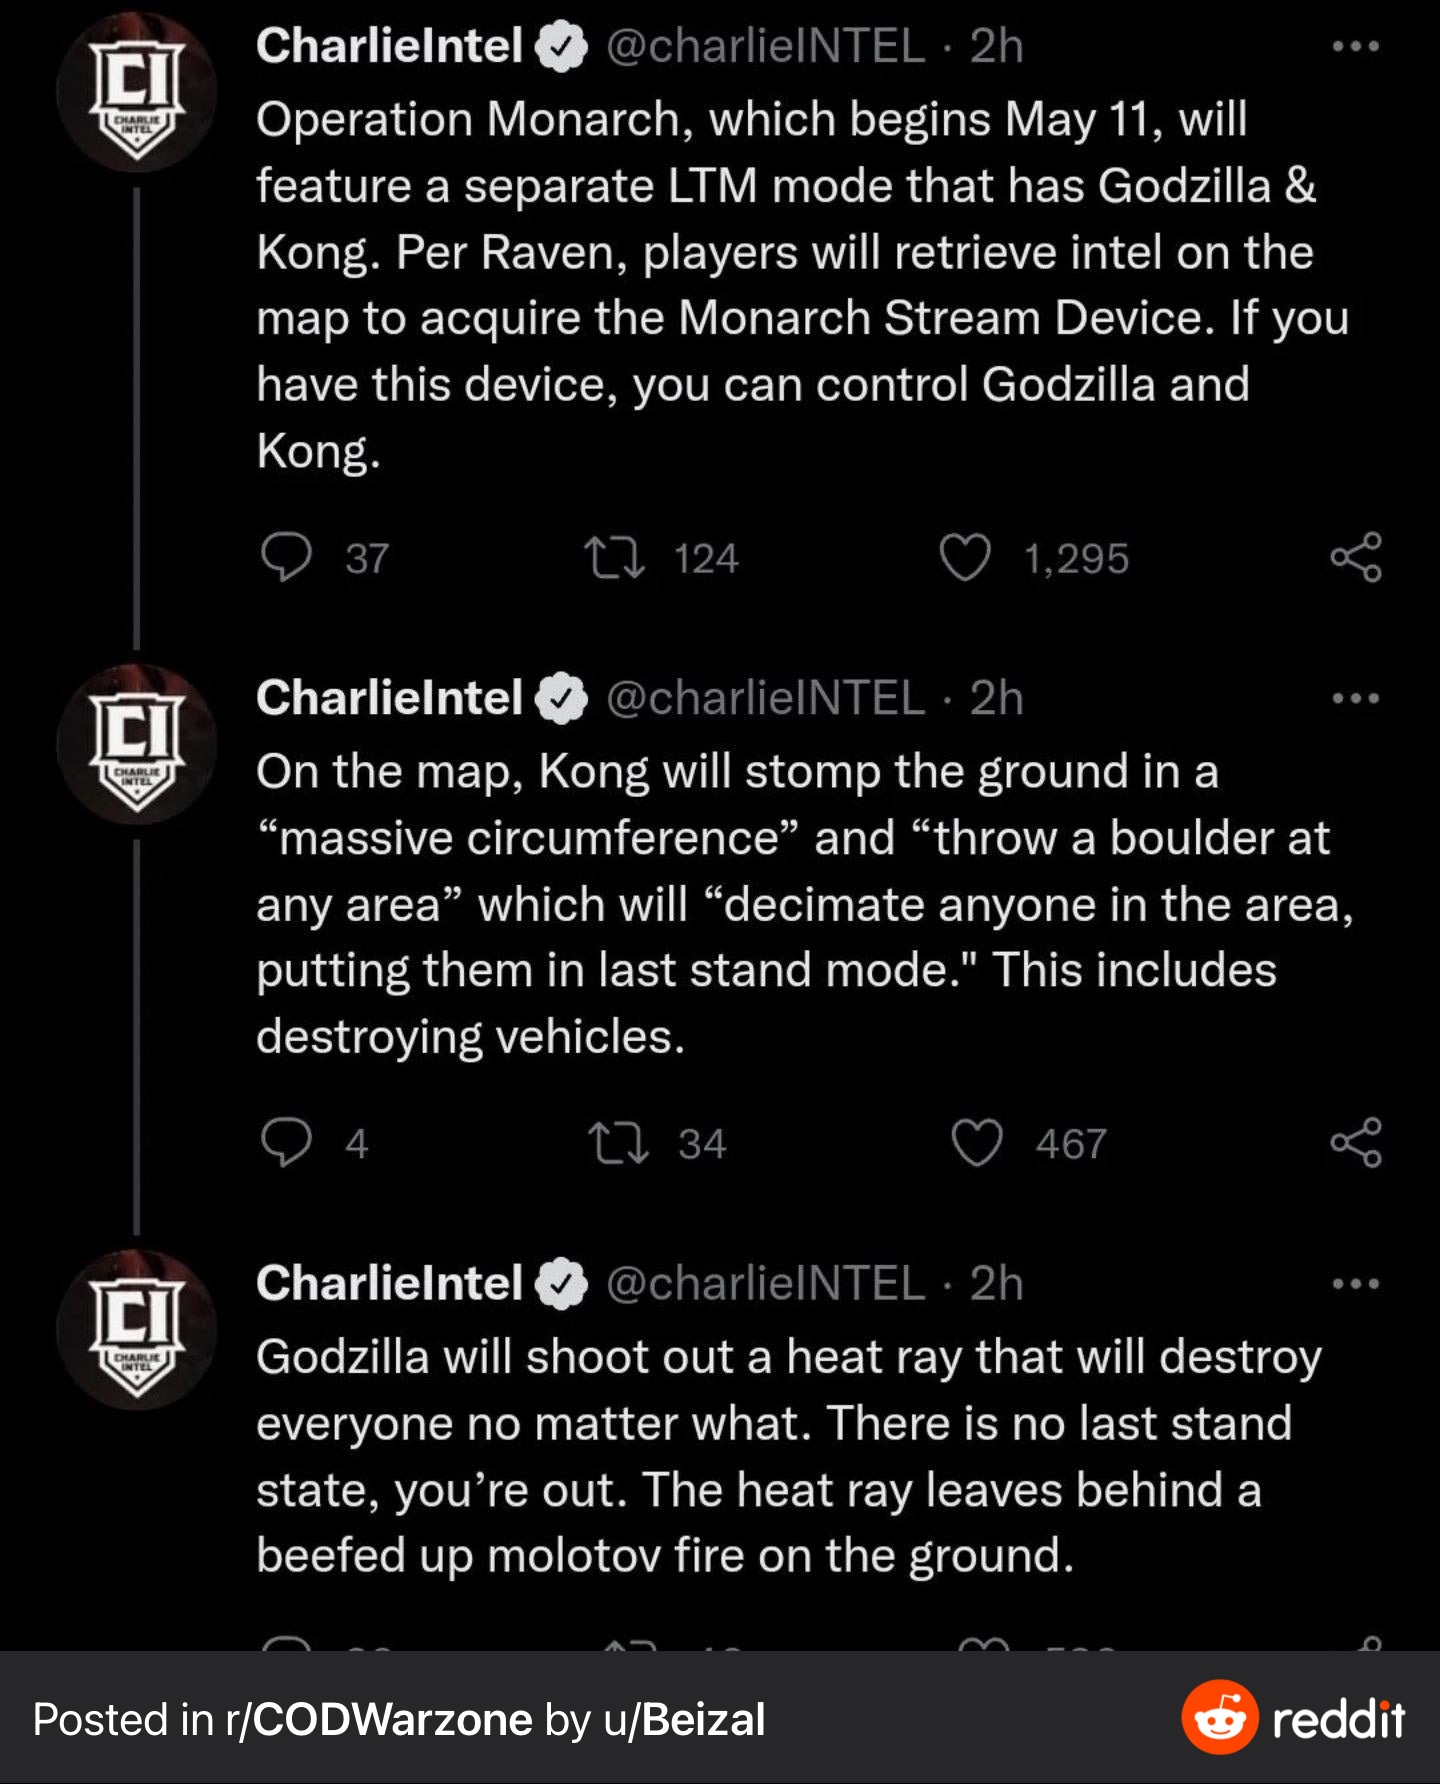Open the first tweet's CharlieIntel avatar
Image resolution: width=1440 pixels, height=1784 pixels.
137,92
